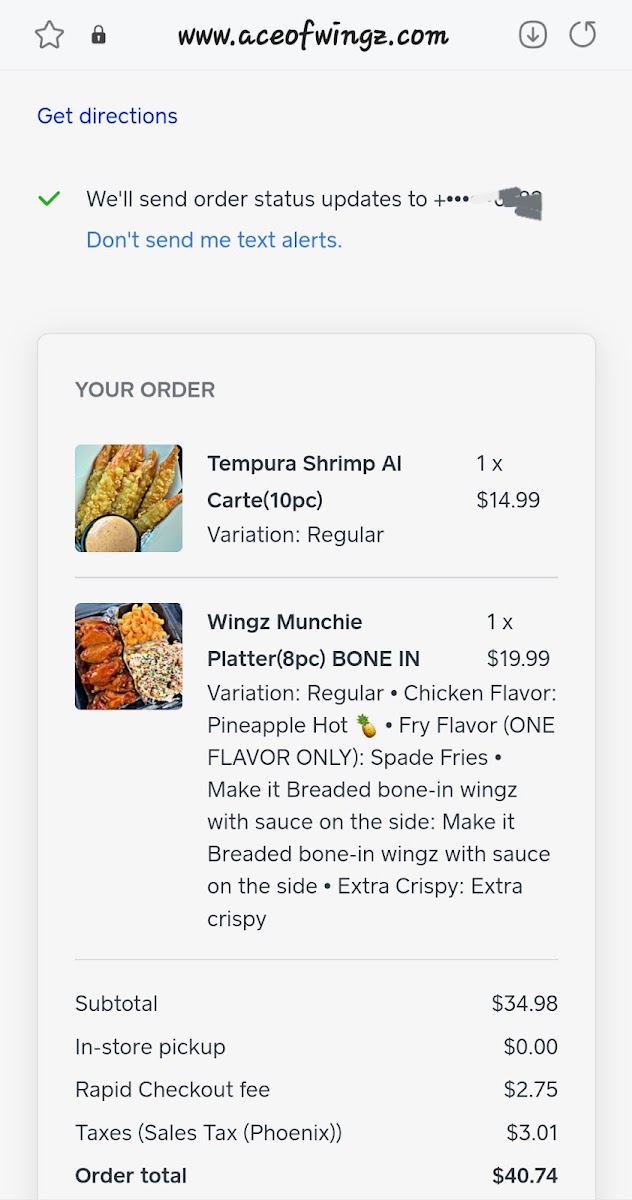Tap the star to bookmark aceofwingz.com

click(x=48, y=33)
